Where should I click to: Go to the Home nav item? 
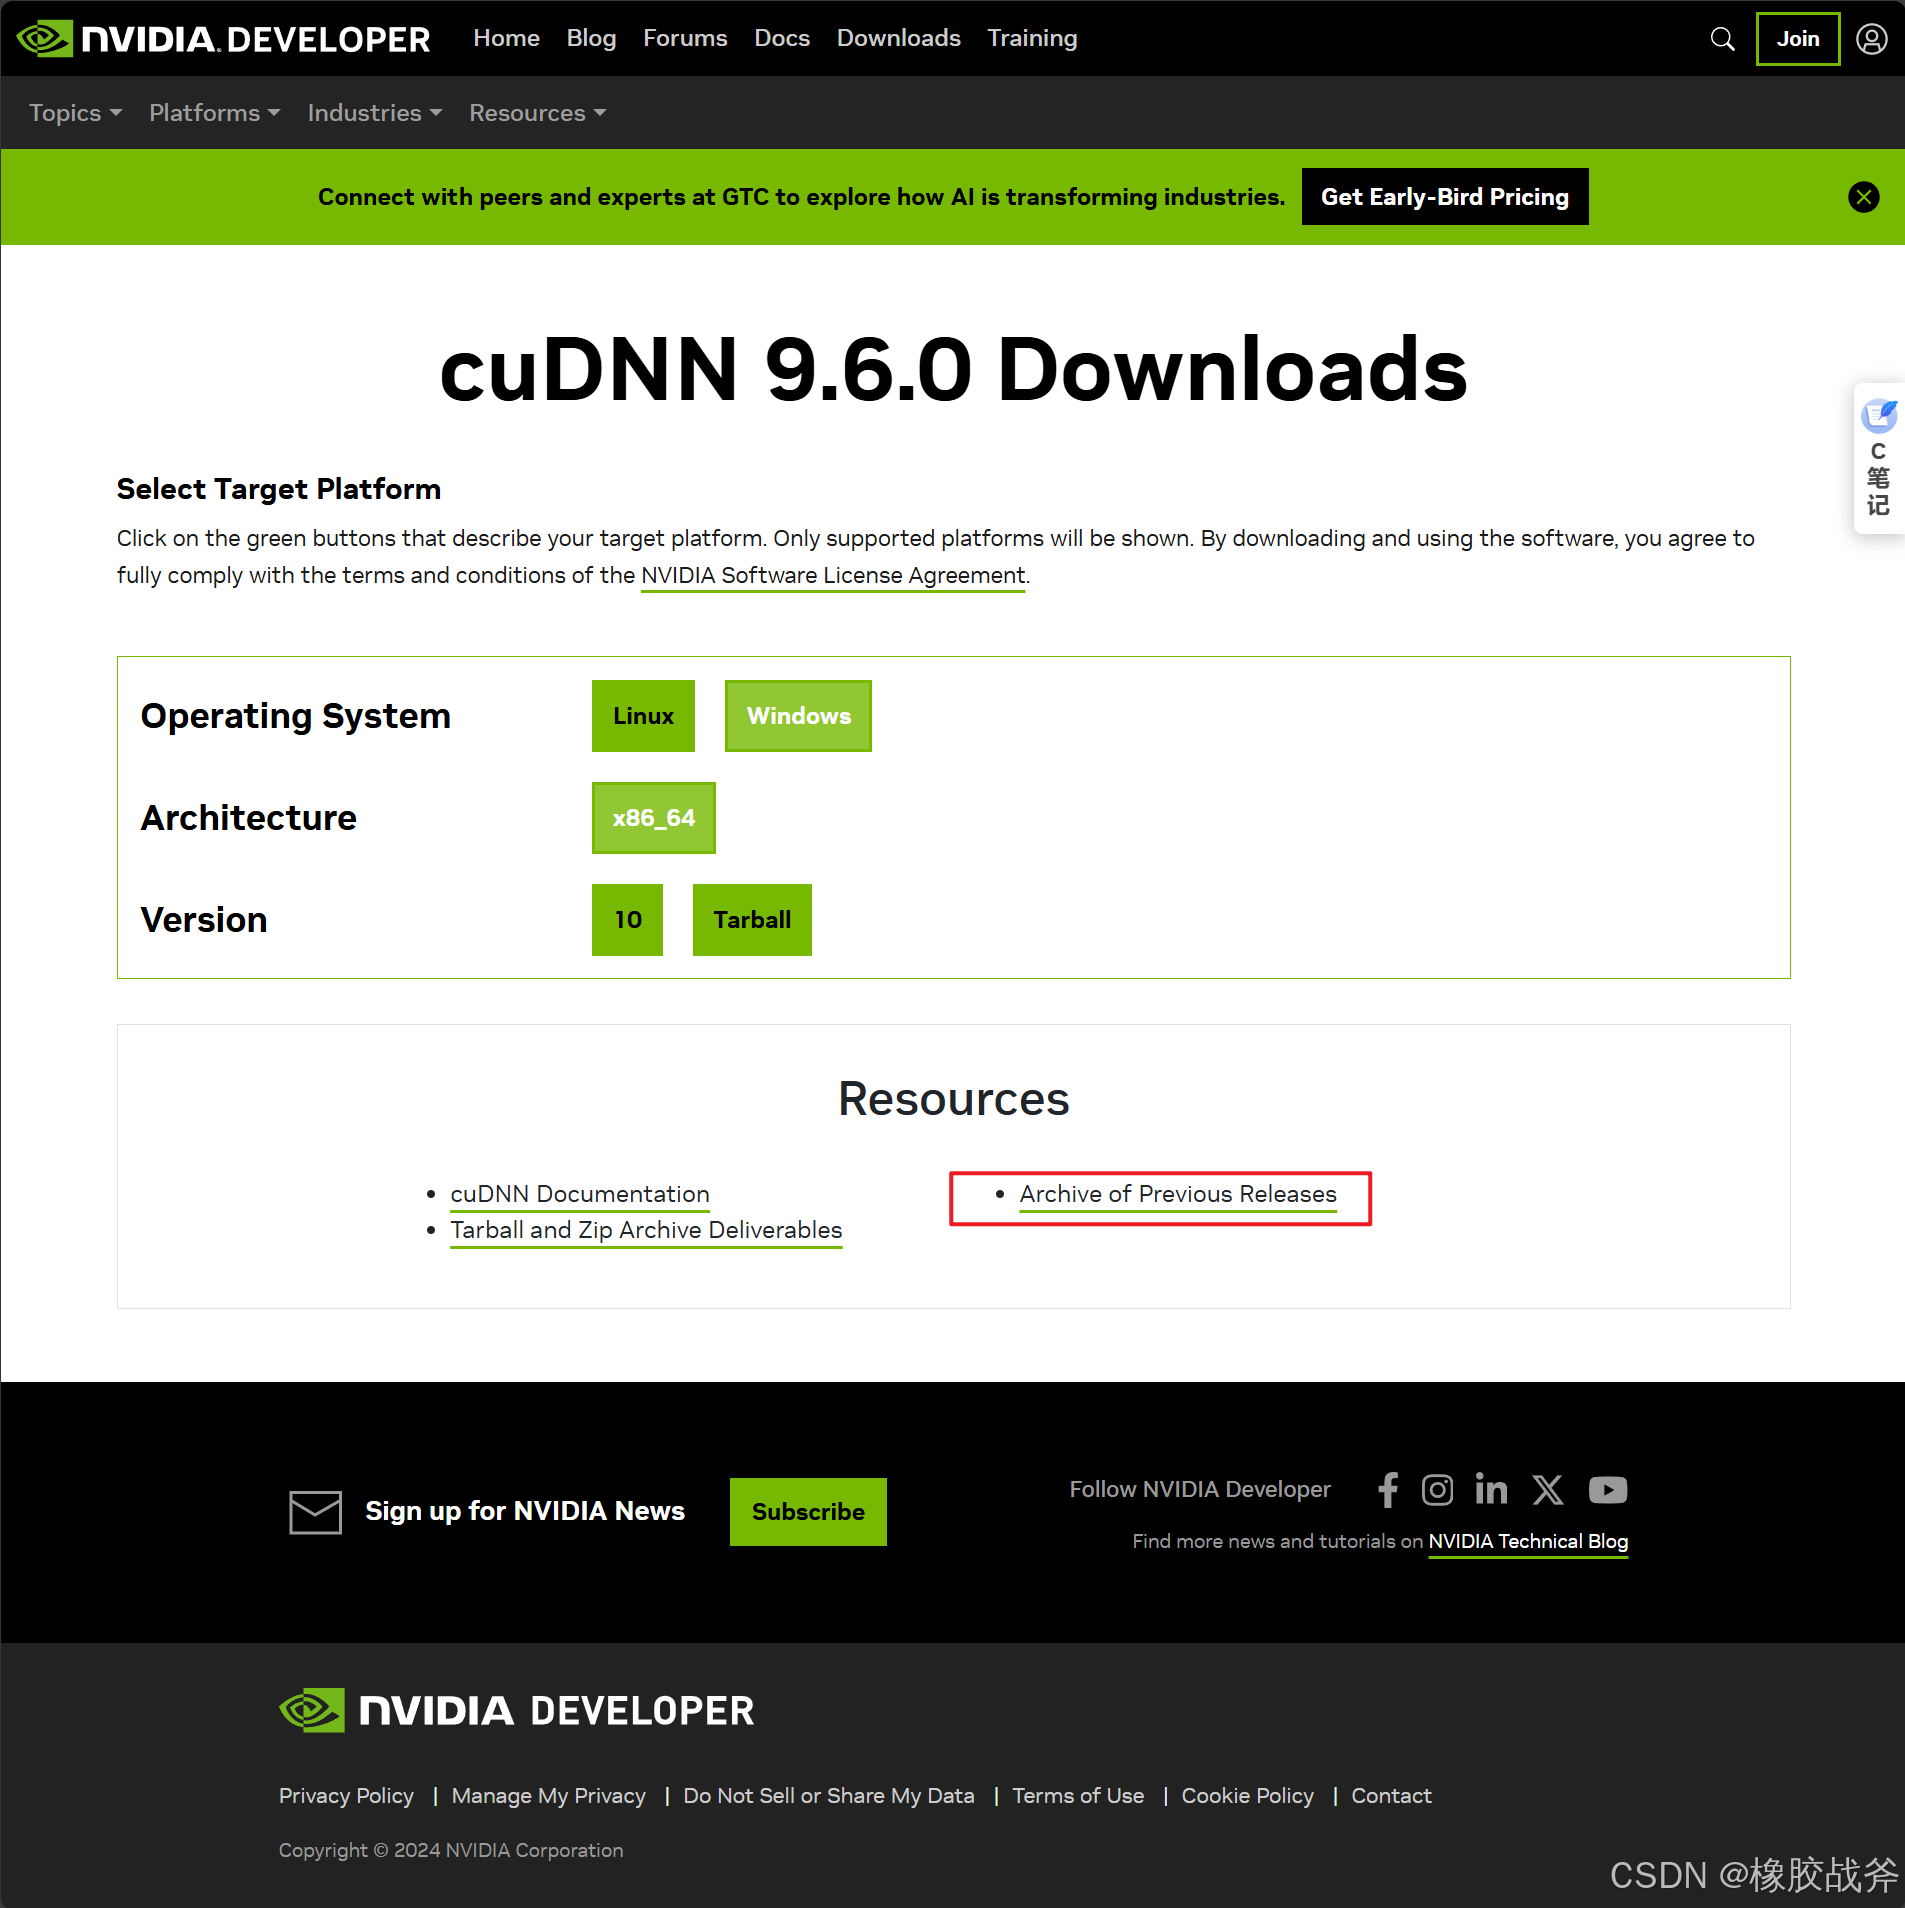(506, 38)
